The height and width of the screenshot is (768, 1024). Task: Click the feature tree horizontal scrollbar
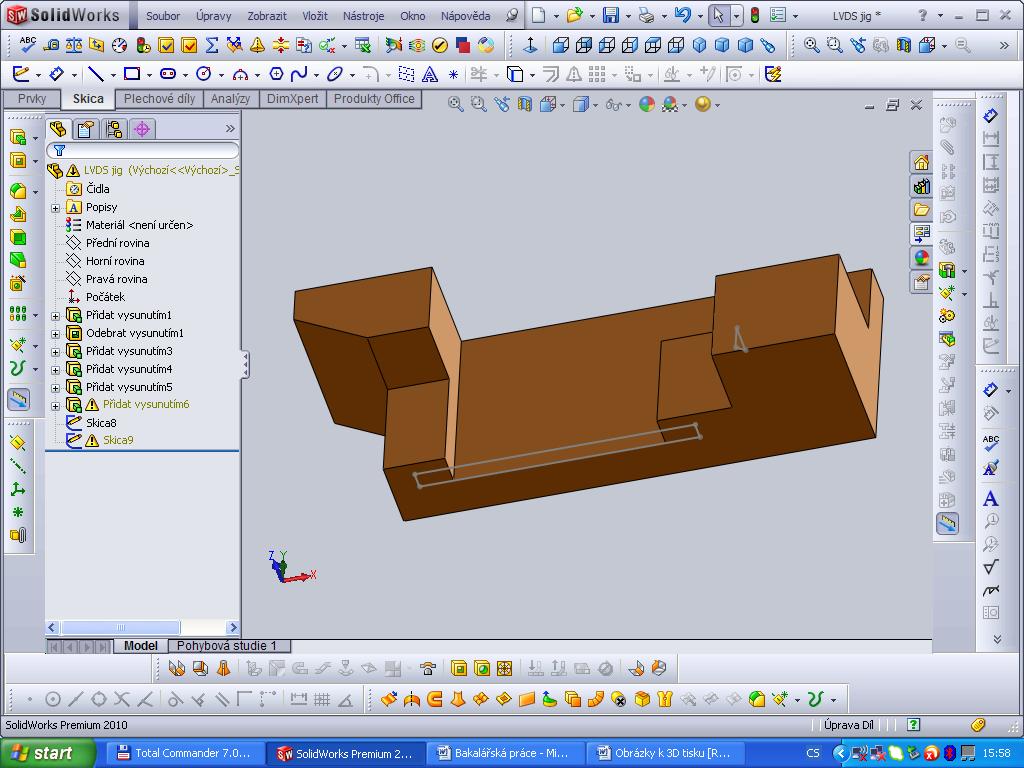point(142,628)
